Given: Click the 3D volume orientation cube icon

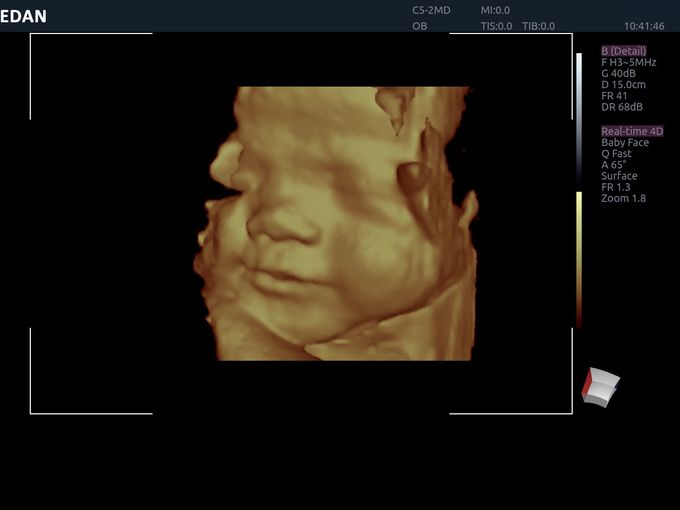Looking at the screenshot, I should coord(601,386).
